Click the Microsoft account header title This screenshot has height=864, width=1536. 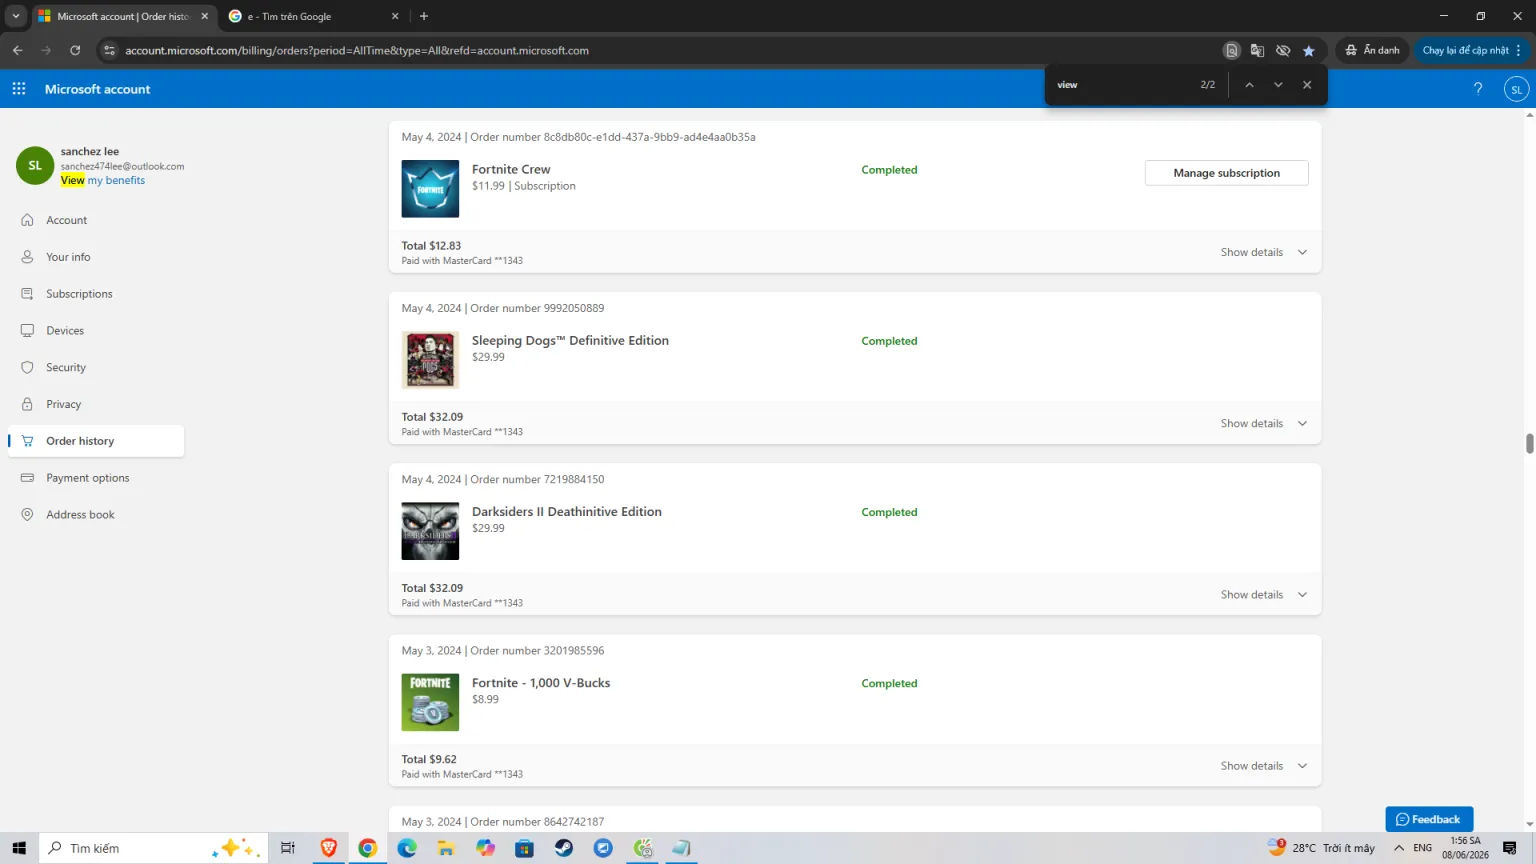[x=98, y=89]
